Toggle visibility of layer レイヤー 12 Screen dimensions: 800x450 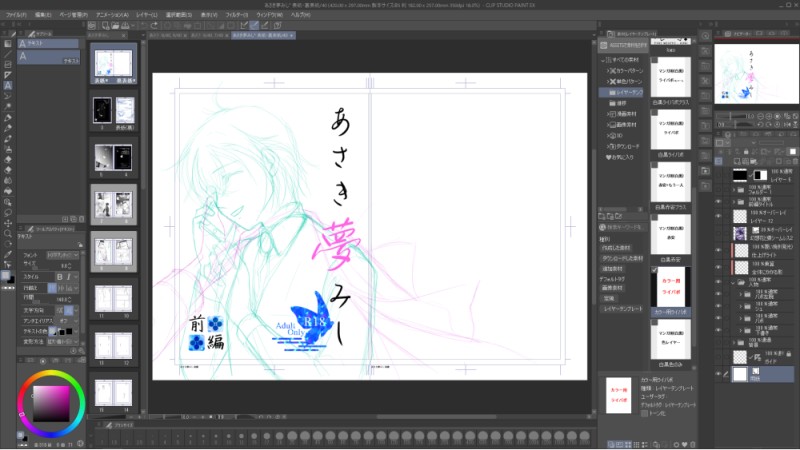[718, 216]
